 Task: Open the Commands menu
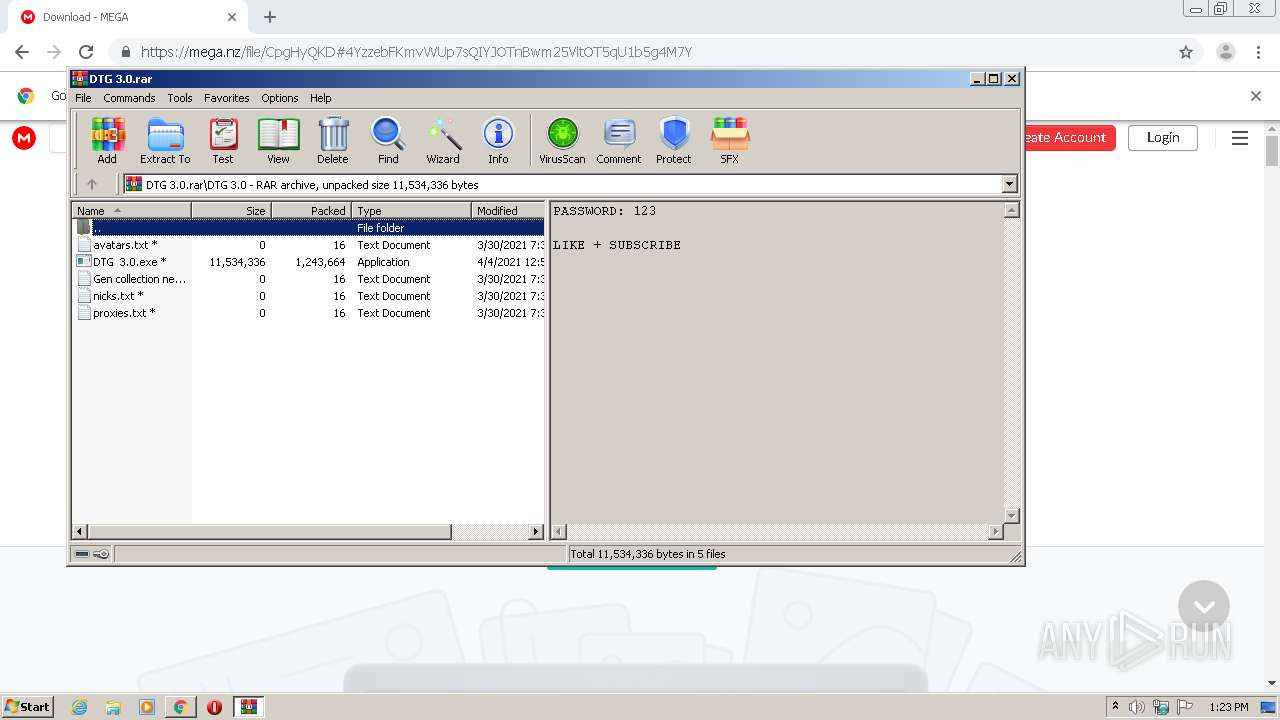(129, 98)
